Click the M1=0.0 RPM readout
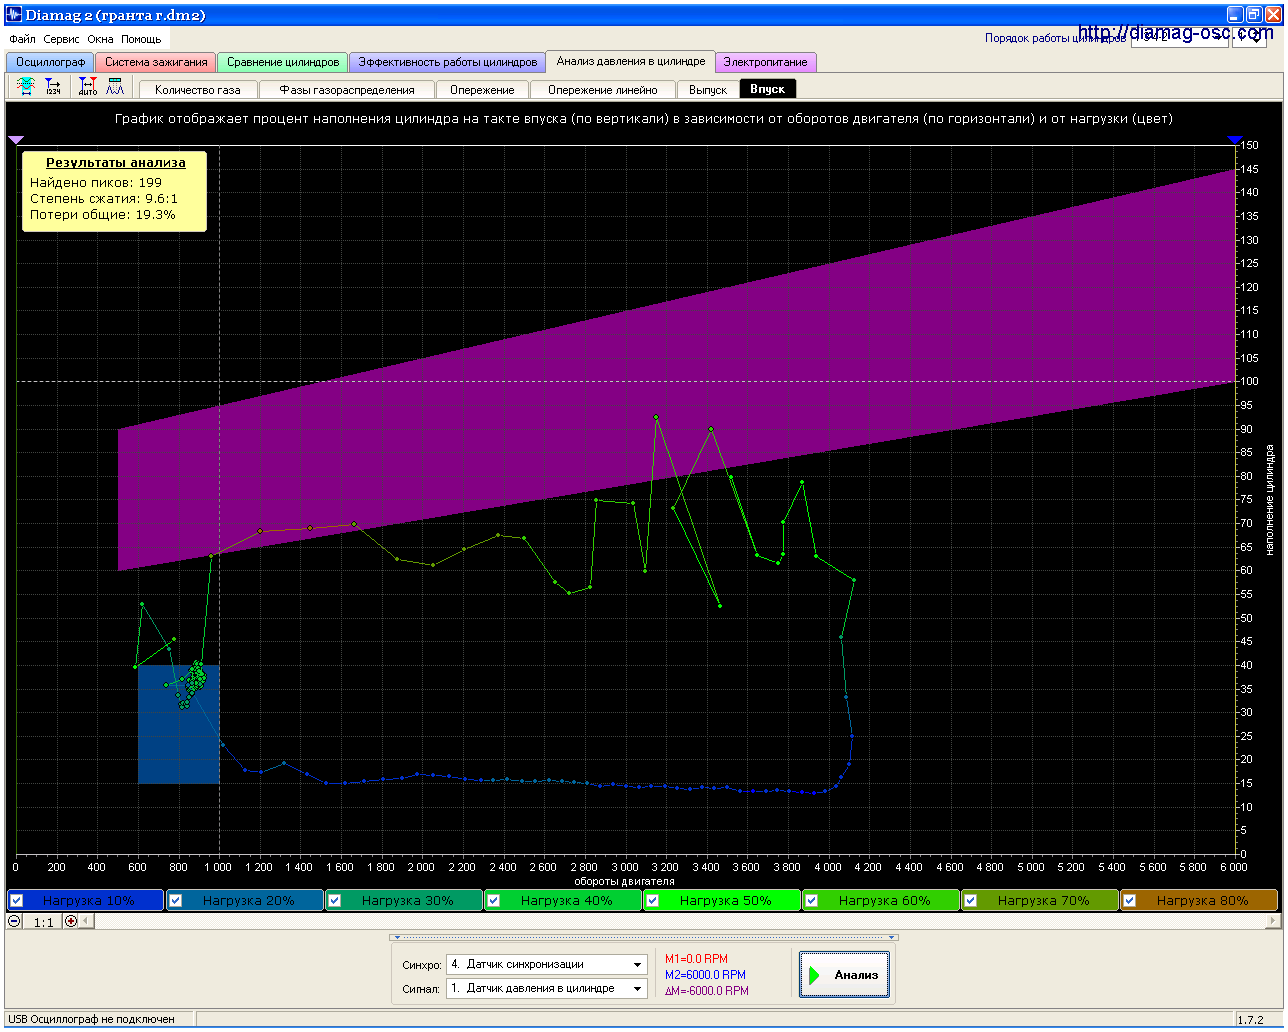Screen dimensions: 1288x1032 point(697,958)
